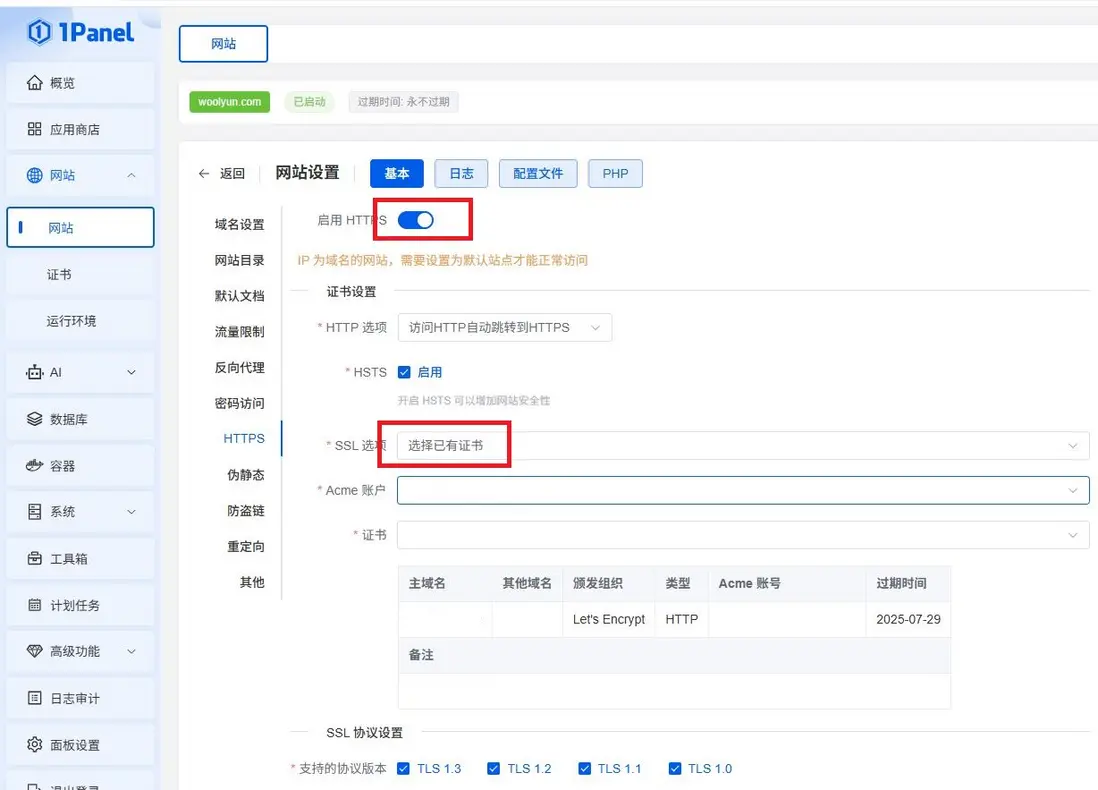
Task: Click the 证书 selection field
Action: 742,535
